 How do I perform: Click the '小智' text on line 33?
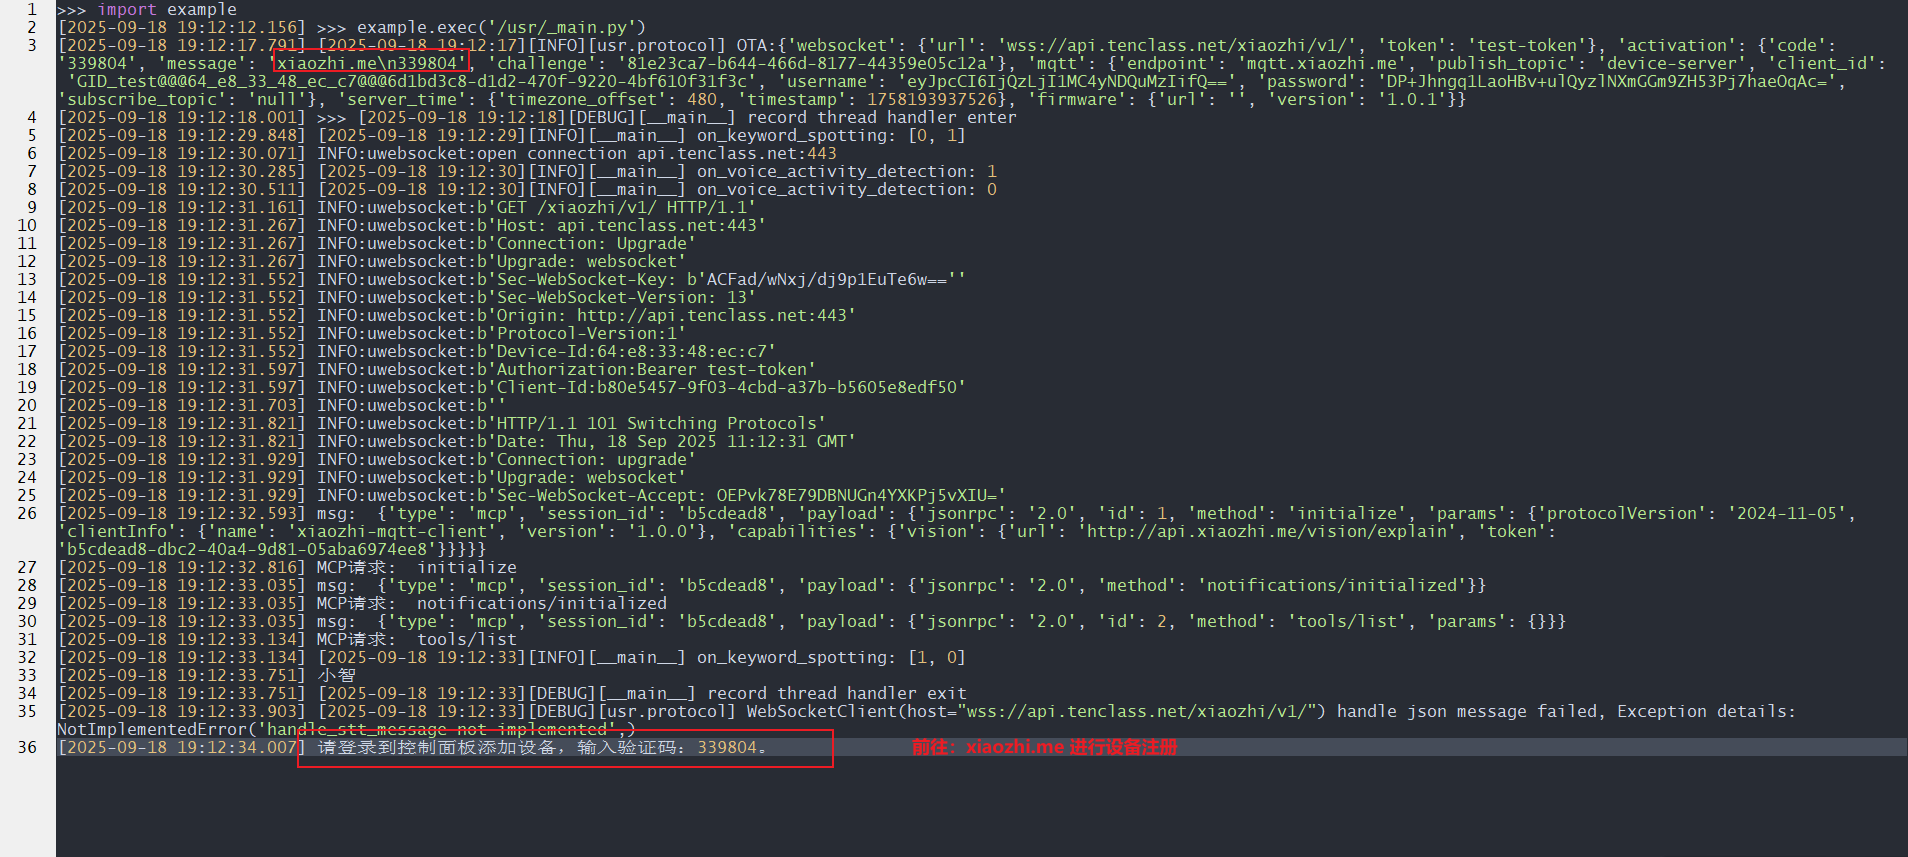point(337,675)
